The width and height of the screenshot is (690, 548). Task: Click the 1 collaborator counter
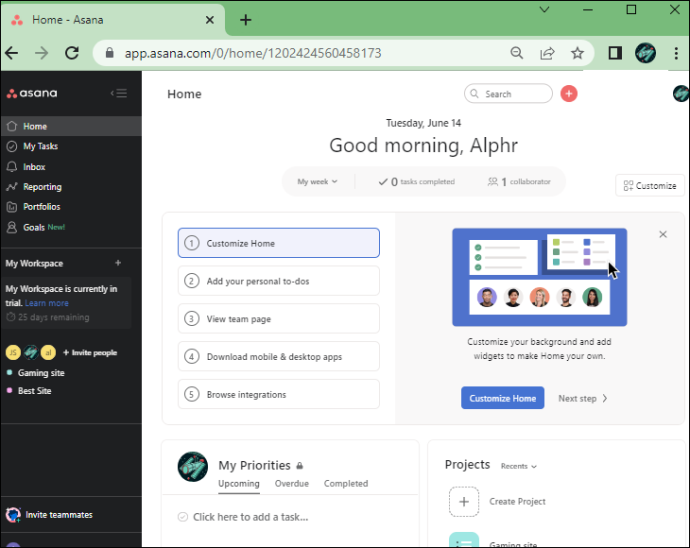(x=519, y=181)
